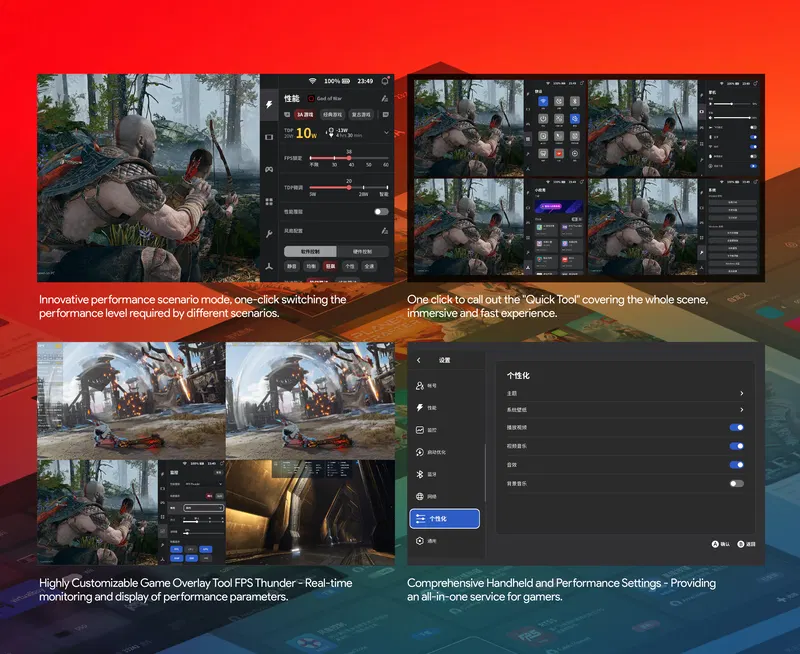Screen dimensions: 800x654
Task: Choose the 静音 fan mode chip
Action: pyautogui.click(x=292, y=266)
